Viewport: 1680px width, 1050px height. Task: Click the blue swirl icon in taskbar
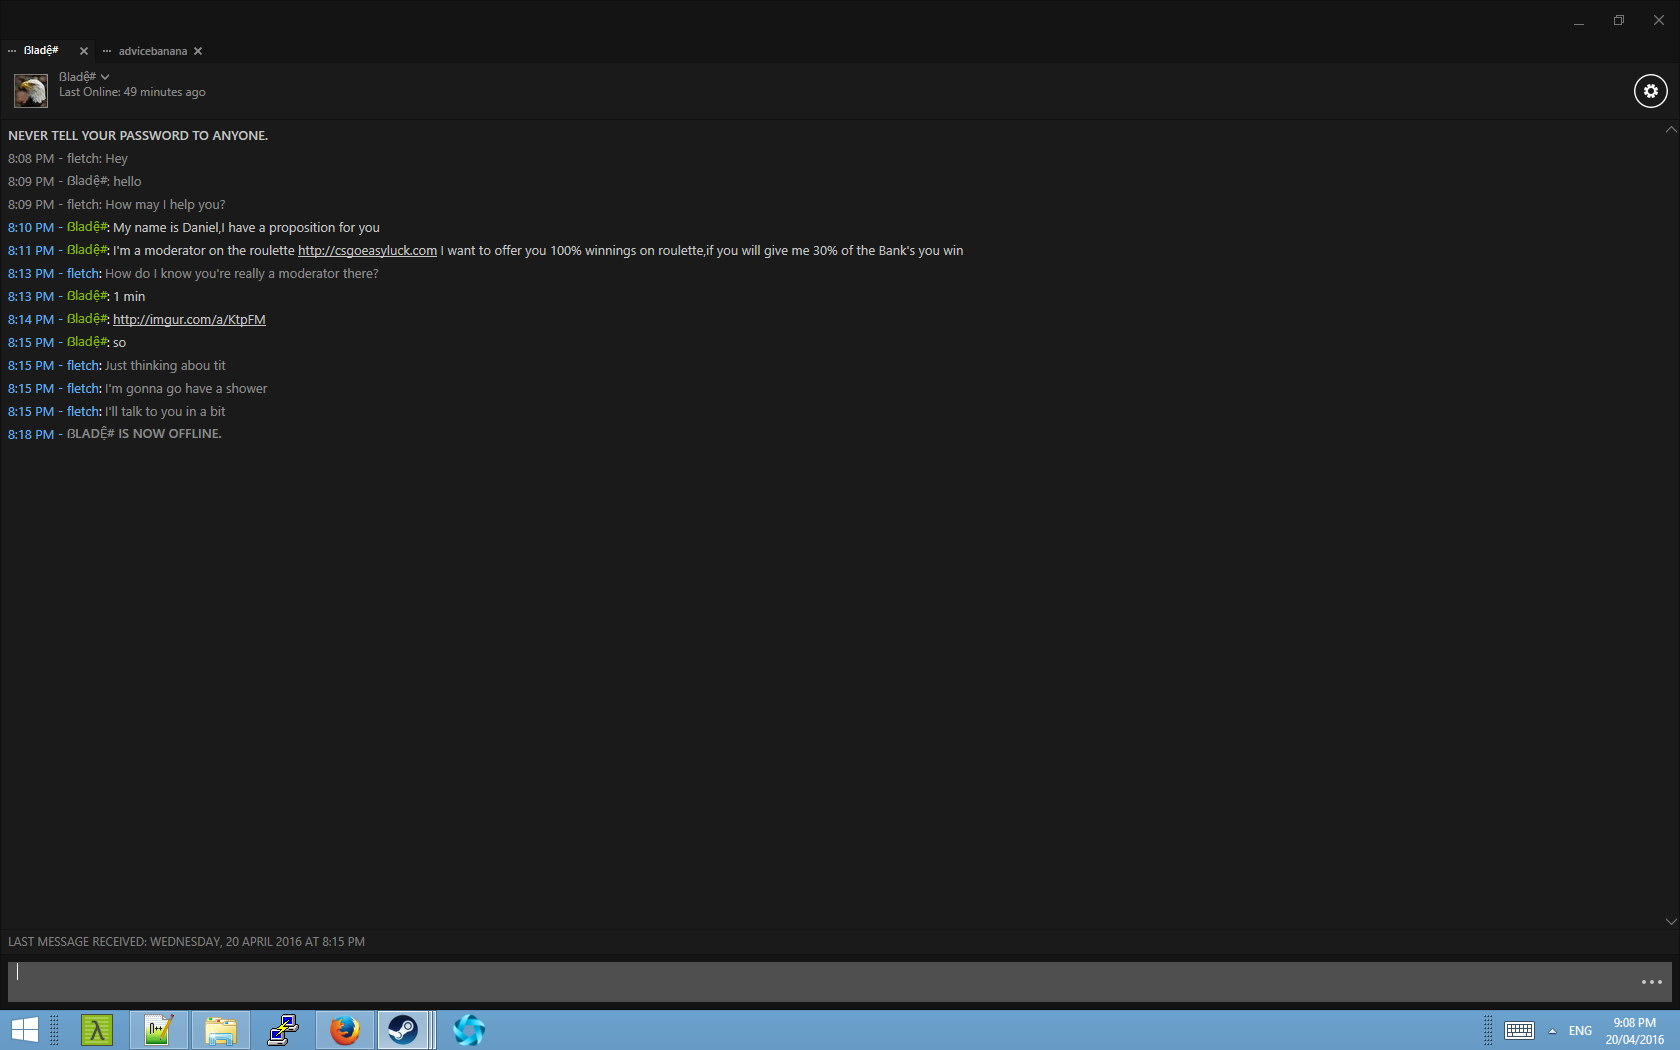coord(468,1030)
